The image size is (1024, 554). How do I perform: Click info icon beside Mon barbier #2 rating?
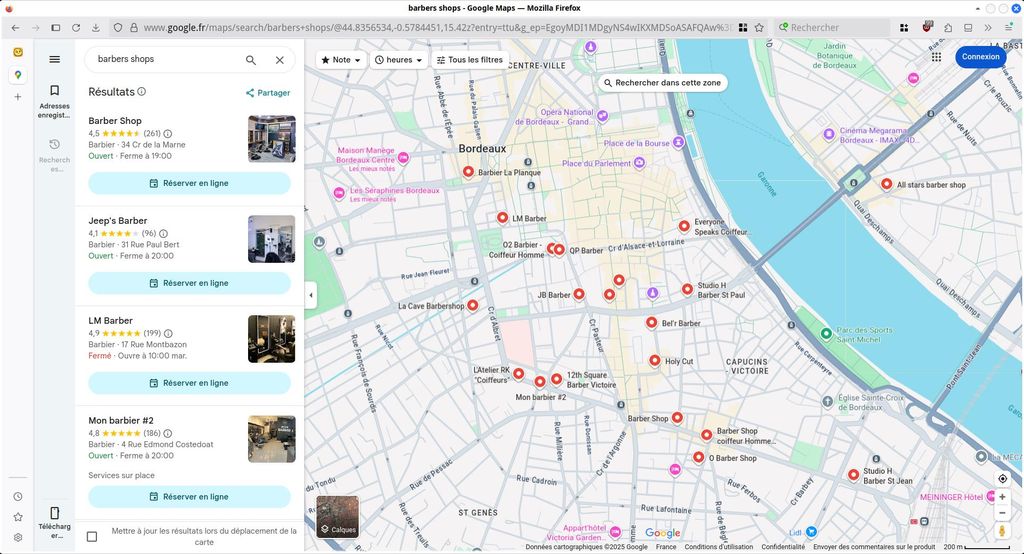168,433
